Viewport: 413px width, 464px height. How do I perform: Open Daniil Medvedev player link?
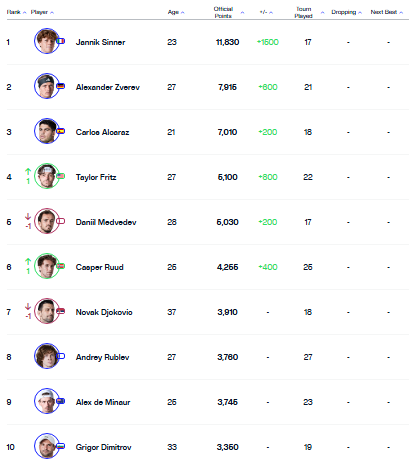tap(106, 222)
